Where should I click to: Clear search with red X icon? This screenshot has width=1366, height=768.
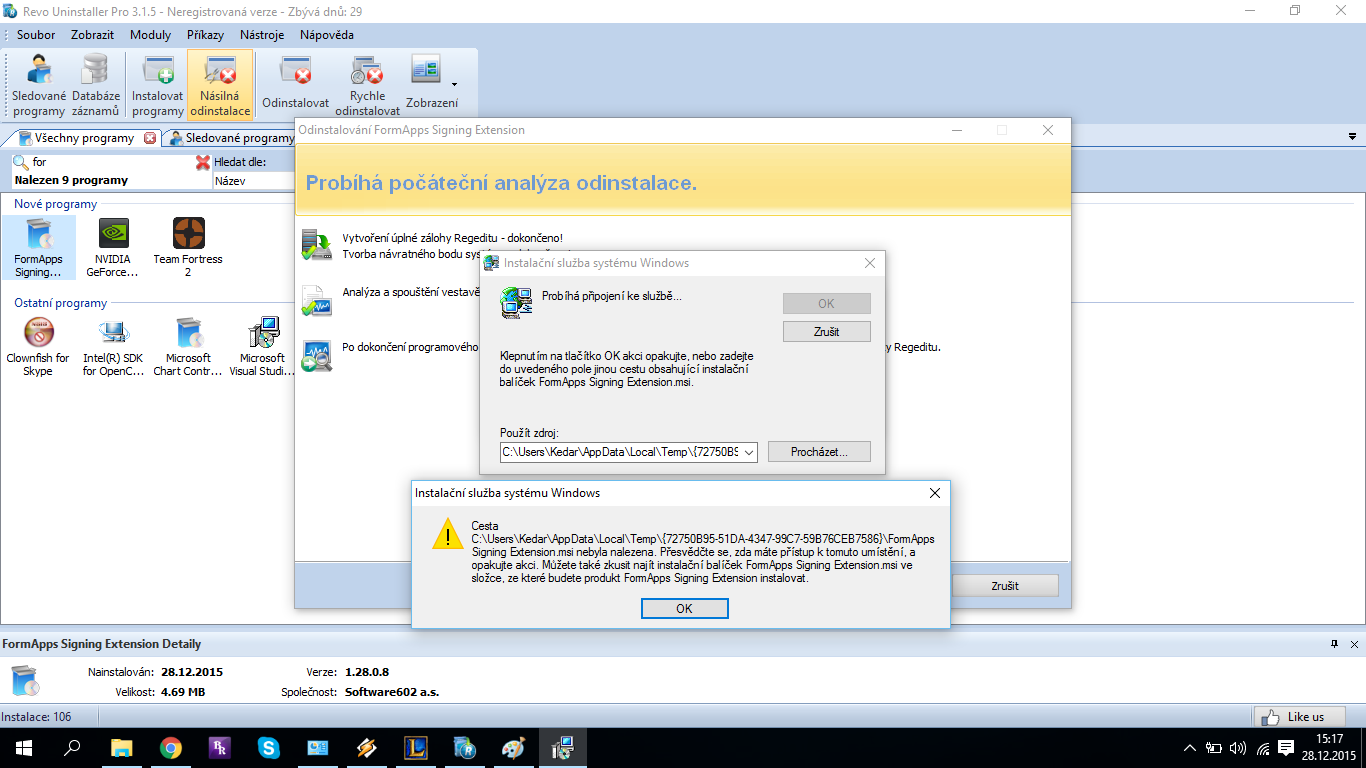pyautogui.click(x=203, y=162)
